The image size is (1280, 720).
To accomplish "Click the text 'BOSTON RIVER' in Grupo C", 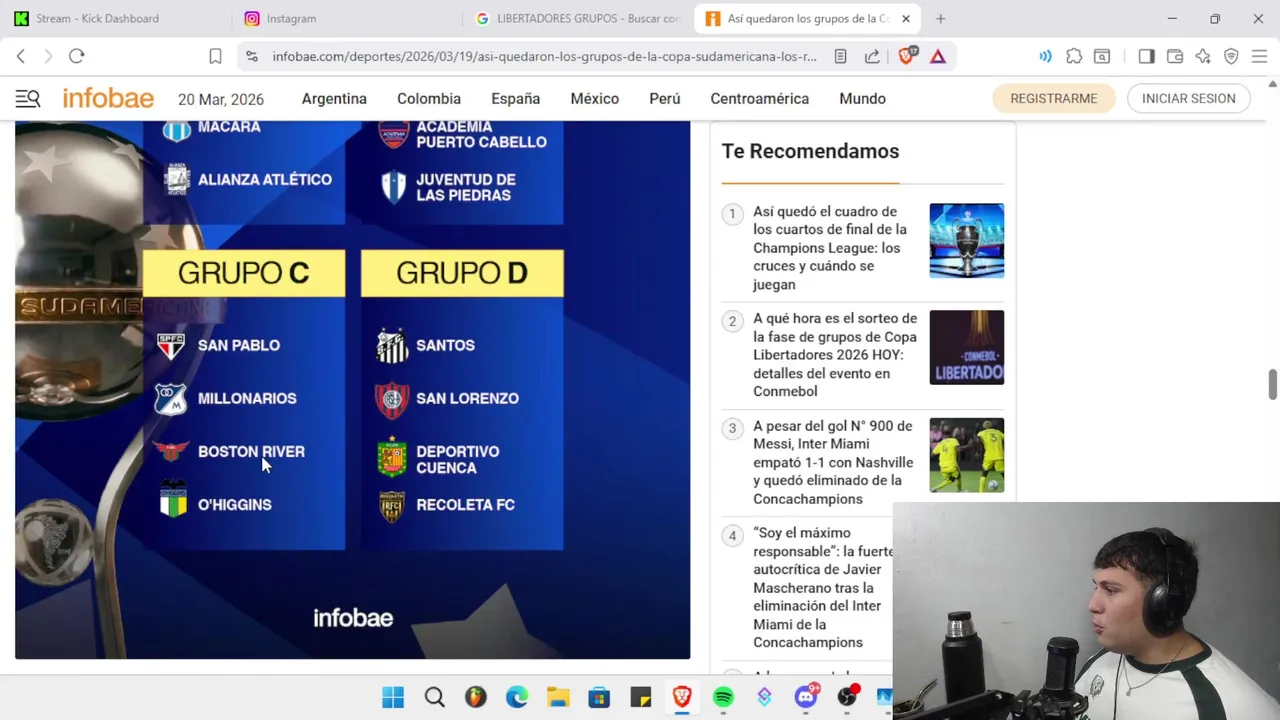I will (x=251, y=451).
